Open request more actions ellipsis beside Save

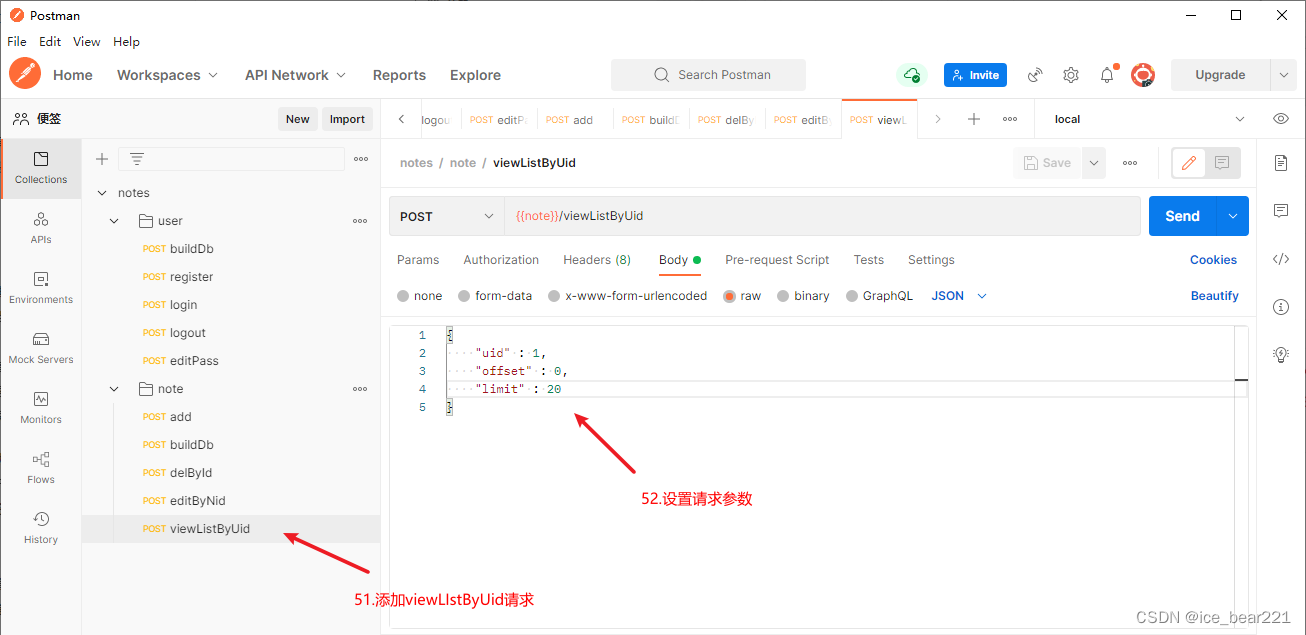click(1130, 163)
